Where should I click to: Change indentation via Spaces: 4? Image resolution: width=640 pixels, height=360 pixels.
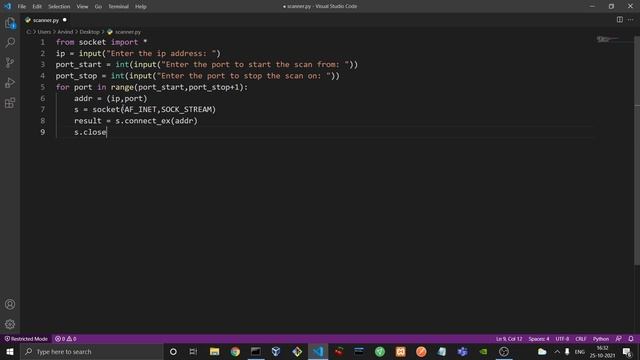[x=539, y=339]
